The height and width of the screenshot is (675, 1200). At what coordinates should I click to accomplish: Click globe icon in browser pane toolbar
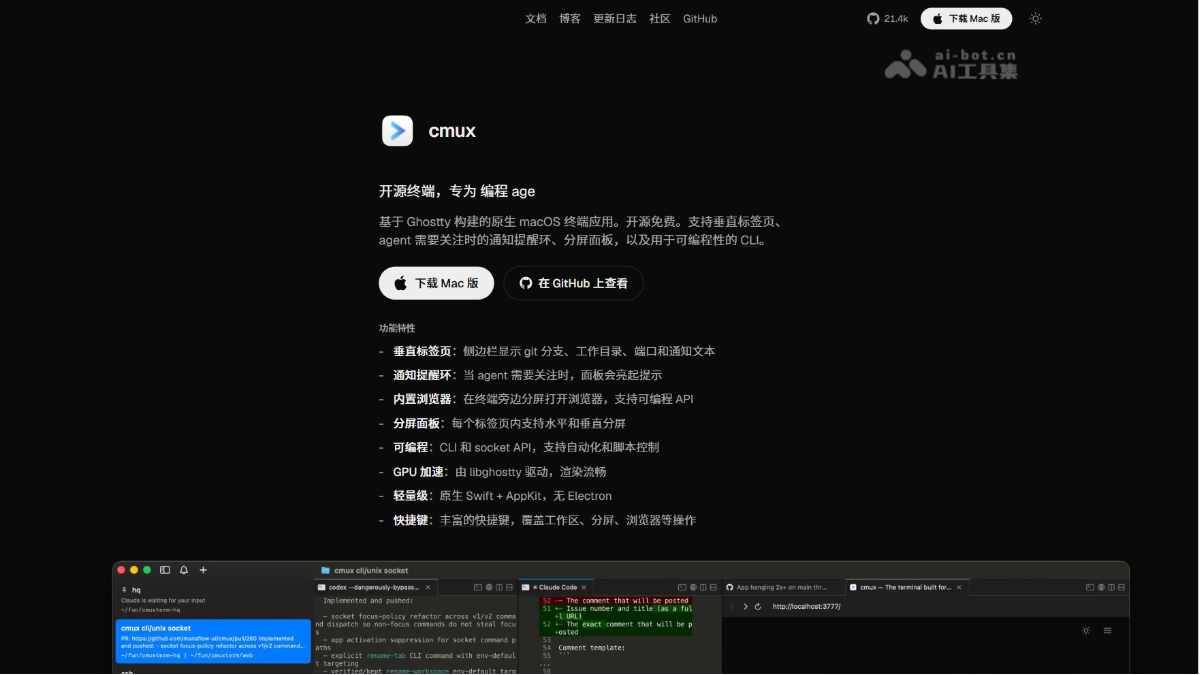(x=1101, y=587)
